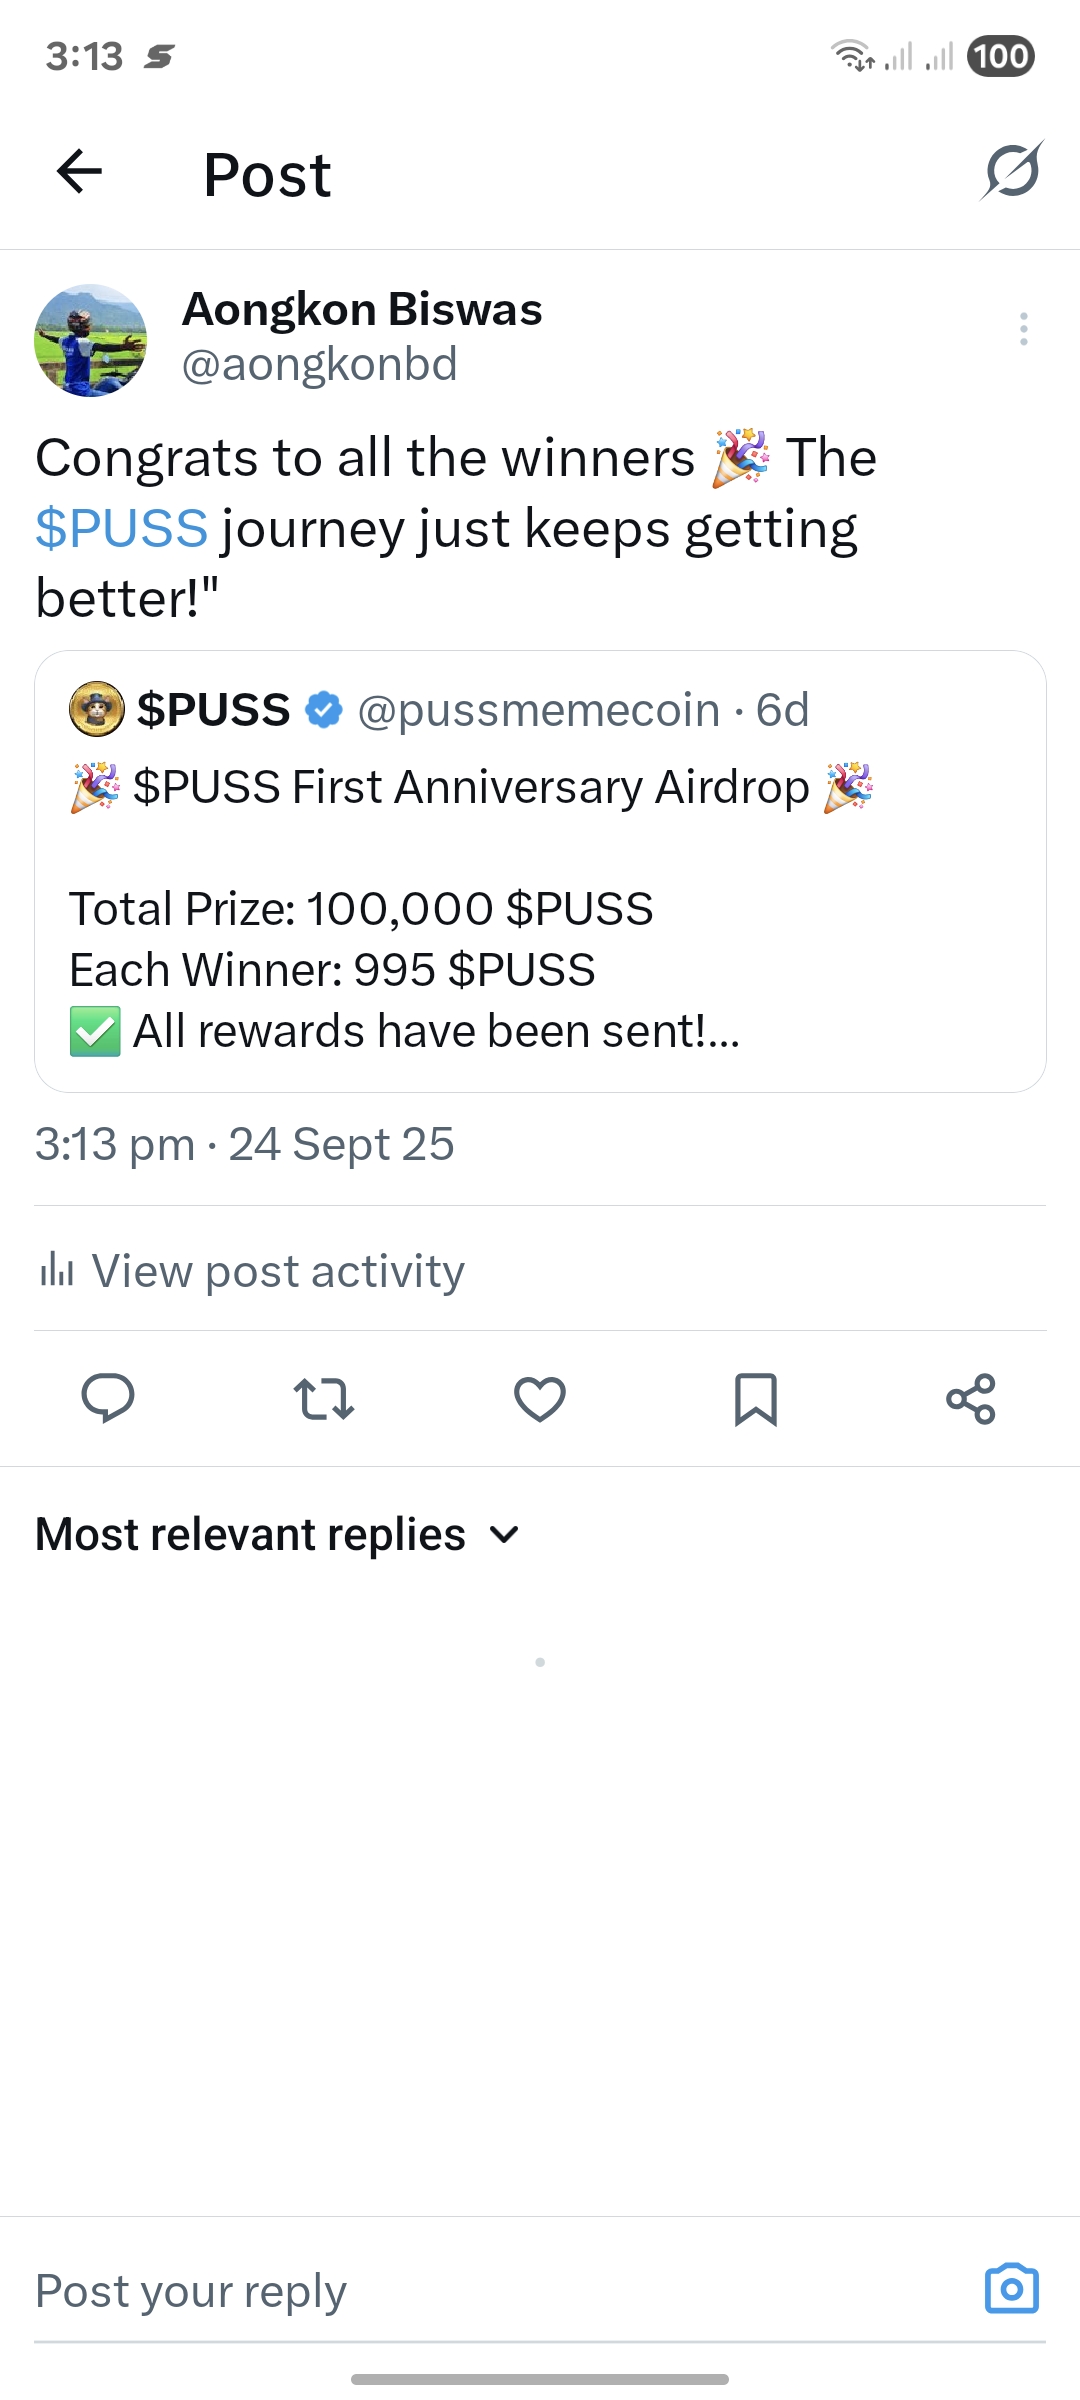
Task: Open the $PUSS cashtag link
Action: 122,528
